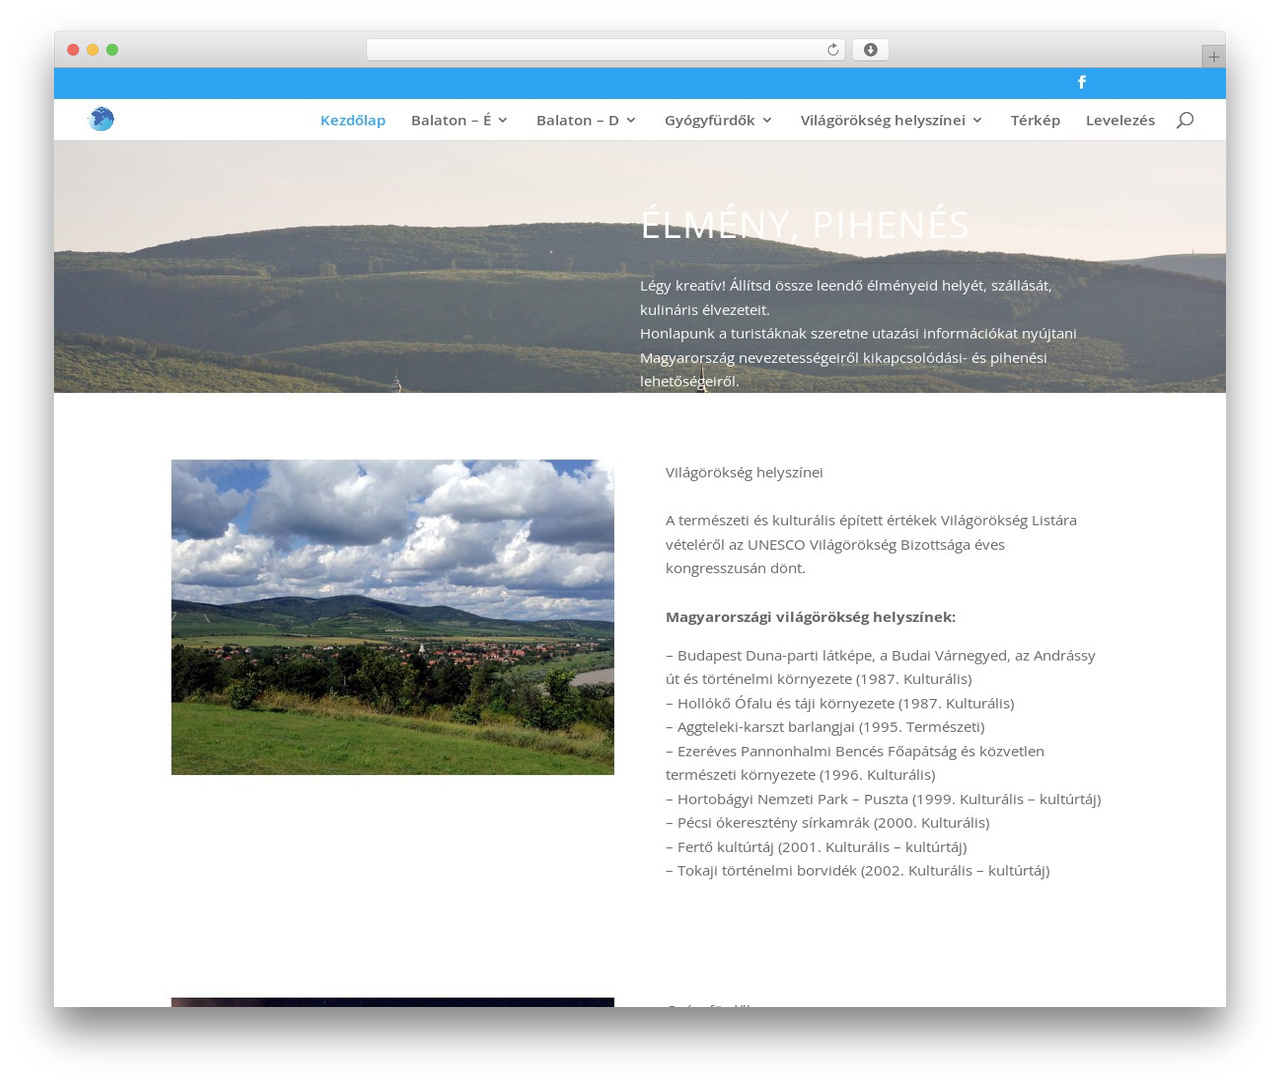Select the Hortobágyi Nemzeti Park entry
Image resolution: width=1280 pixels, height=1084 pixels.
[883, 799]
